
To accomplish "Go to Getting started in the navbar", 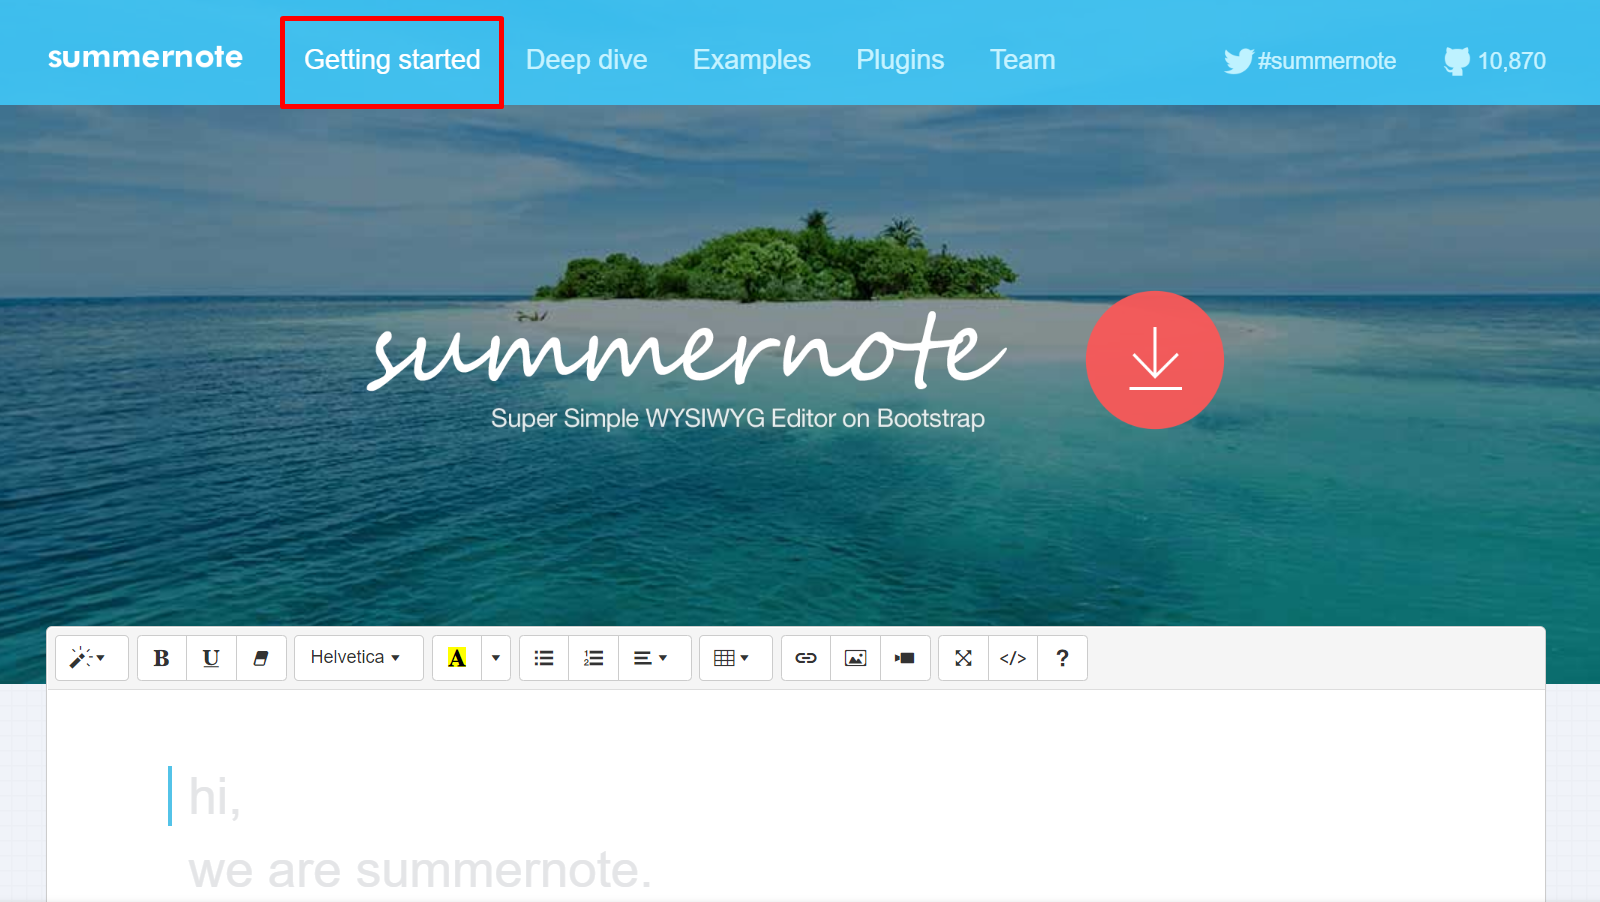I will 392,60.
